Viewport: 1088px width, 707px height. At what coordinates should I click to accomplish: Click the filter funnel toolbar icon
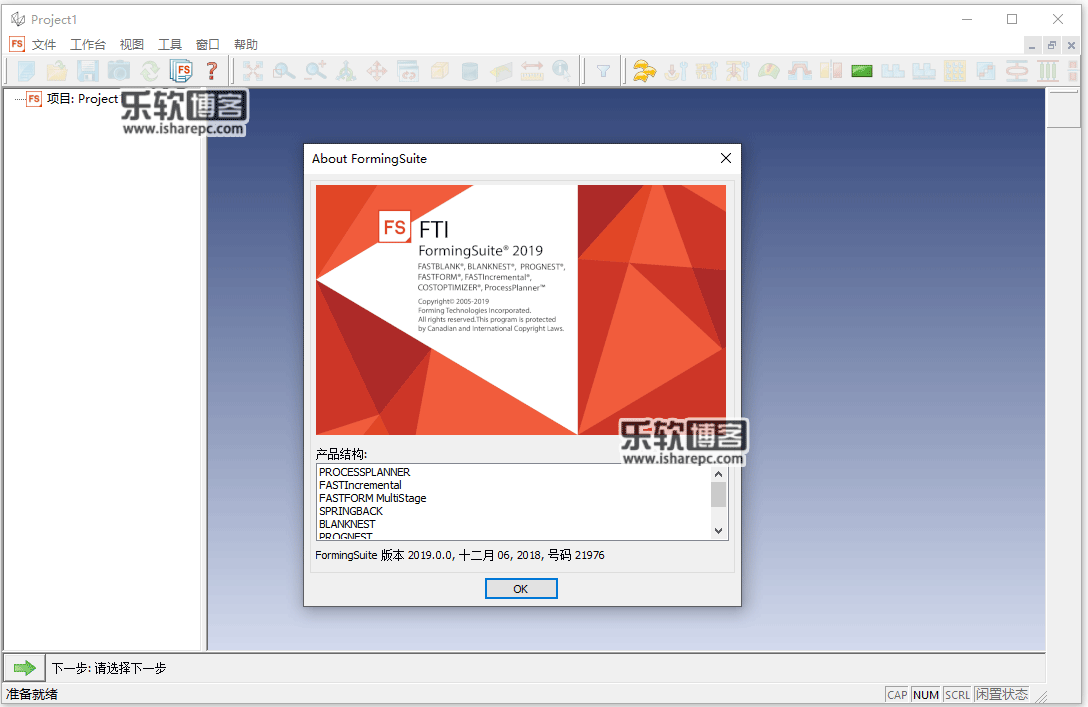tap(603, 70)
